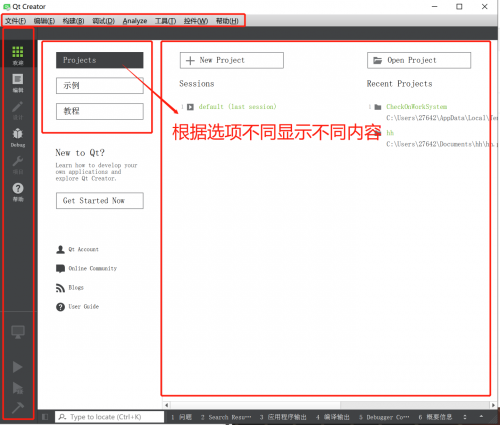Click the Open Project button
This screenshot has height=425, width=500.
[x=419, y=60]
